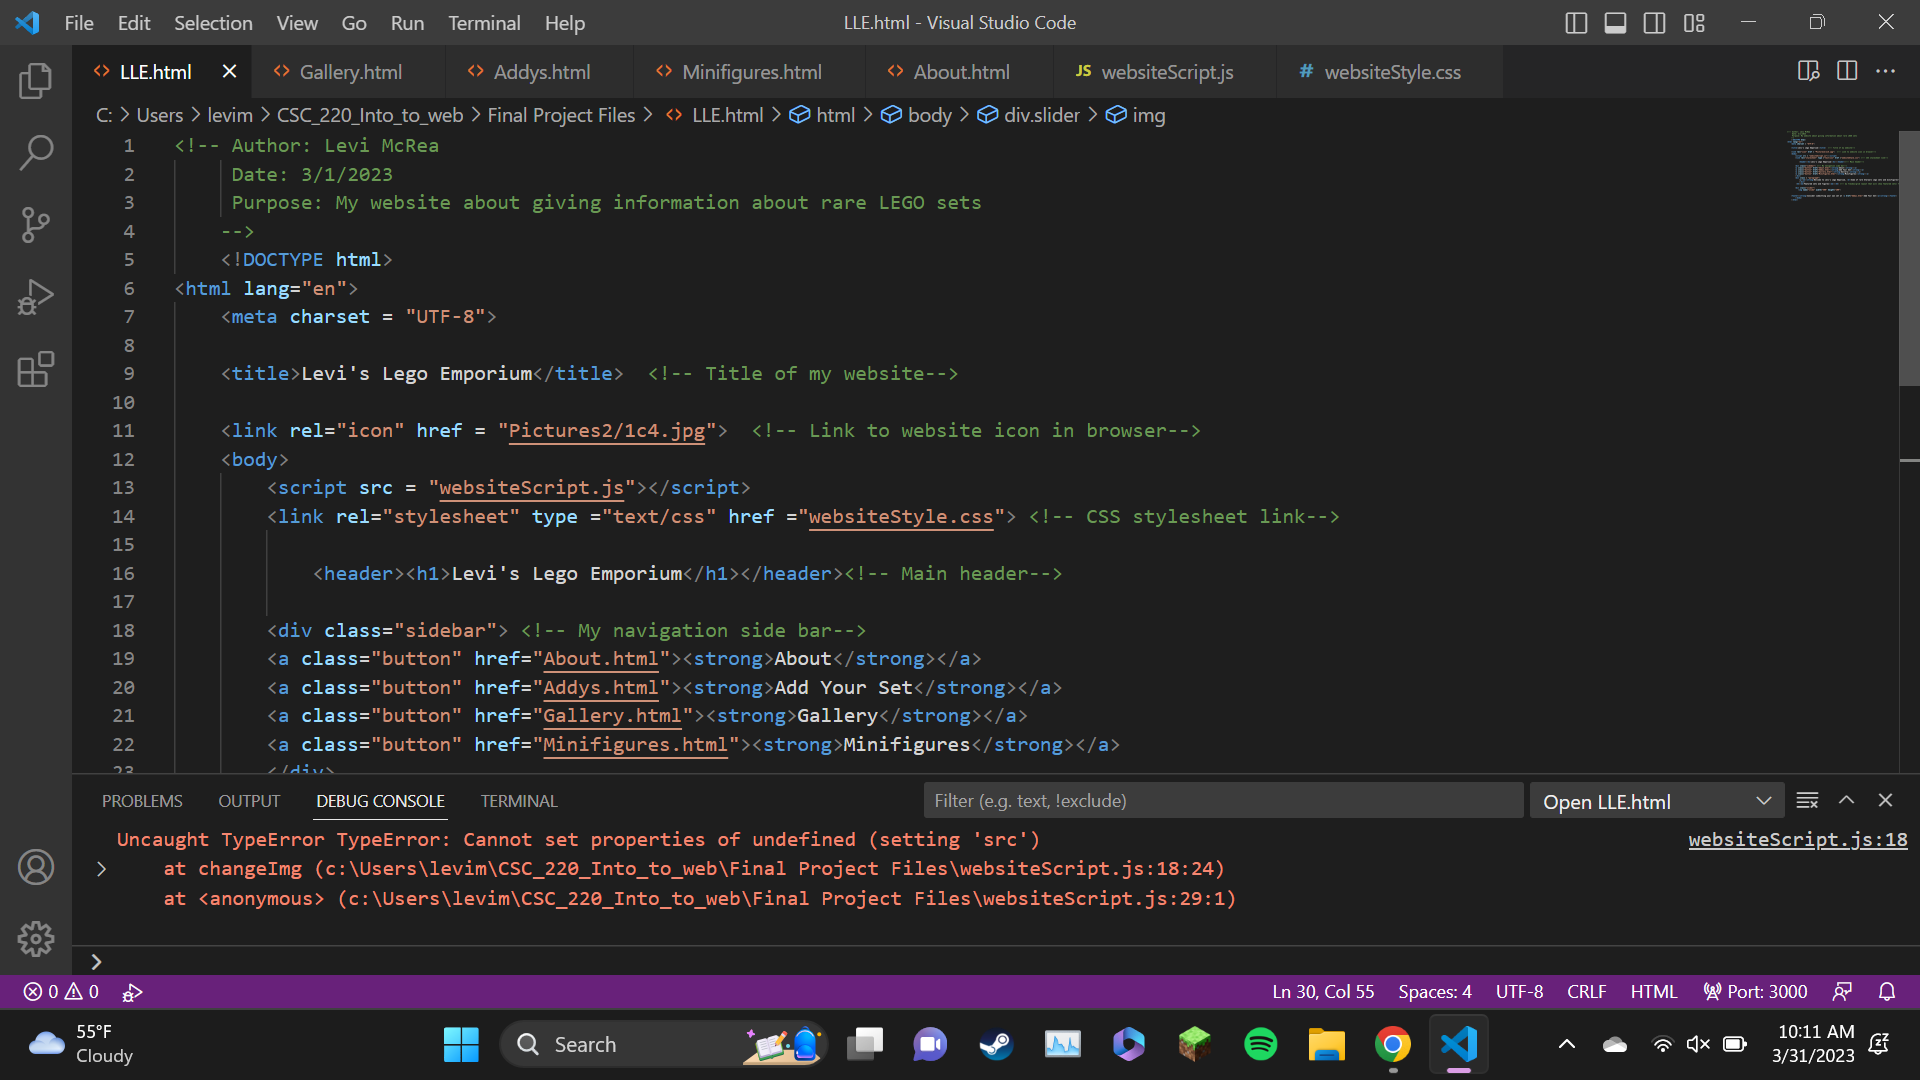Click the Accounts icon
This screenshot has height=1080, width=1920.
pyautogui.click(x=36, y=867)
